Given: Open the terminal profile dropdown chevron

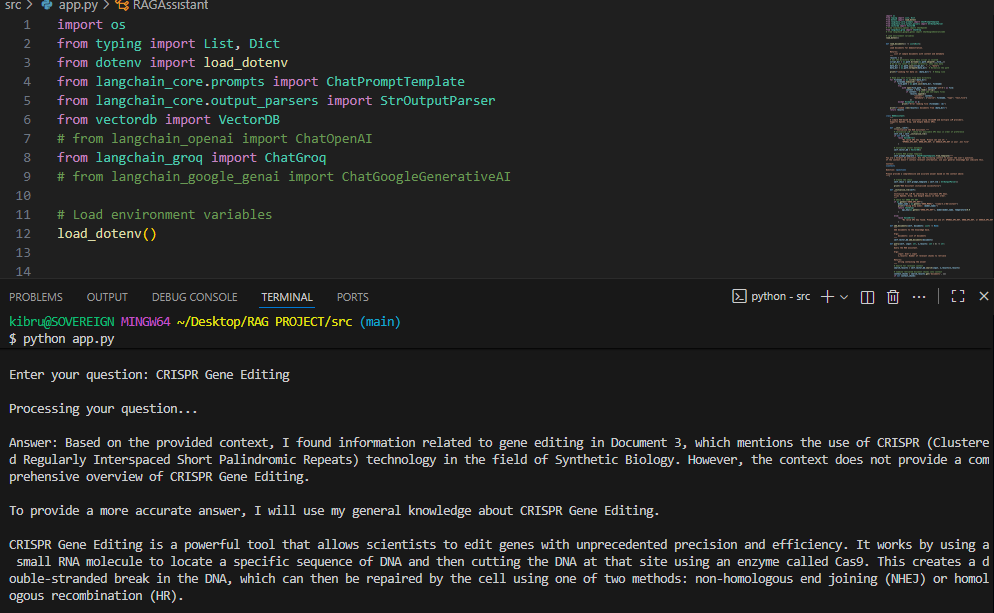Looking at the screenshot, I should pyautogui.click(x=845, y=296).
